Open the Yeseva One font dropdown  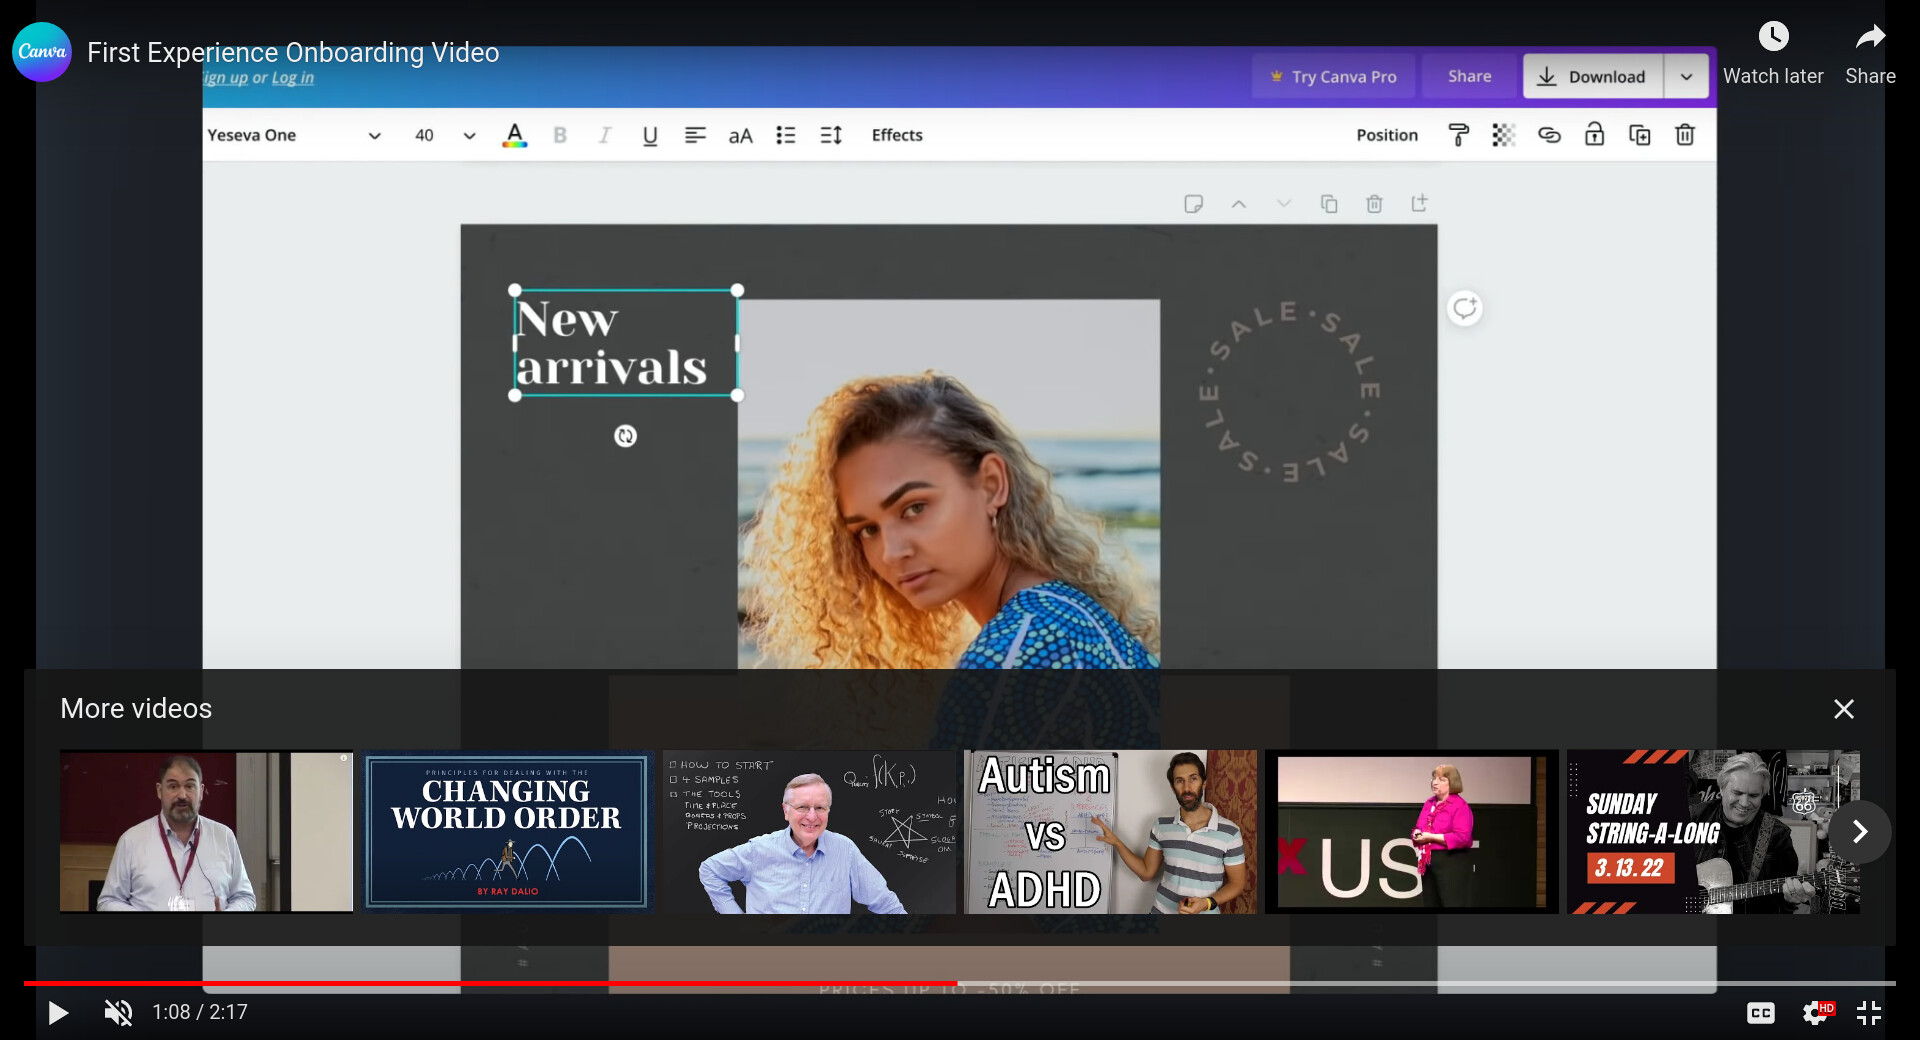pyautogui.click(x=294, y=135)
